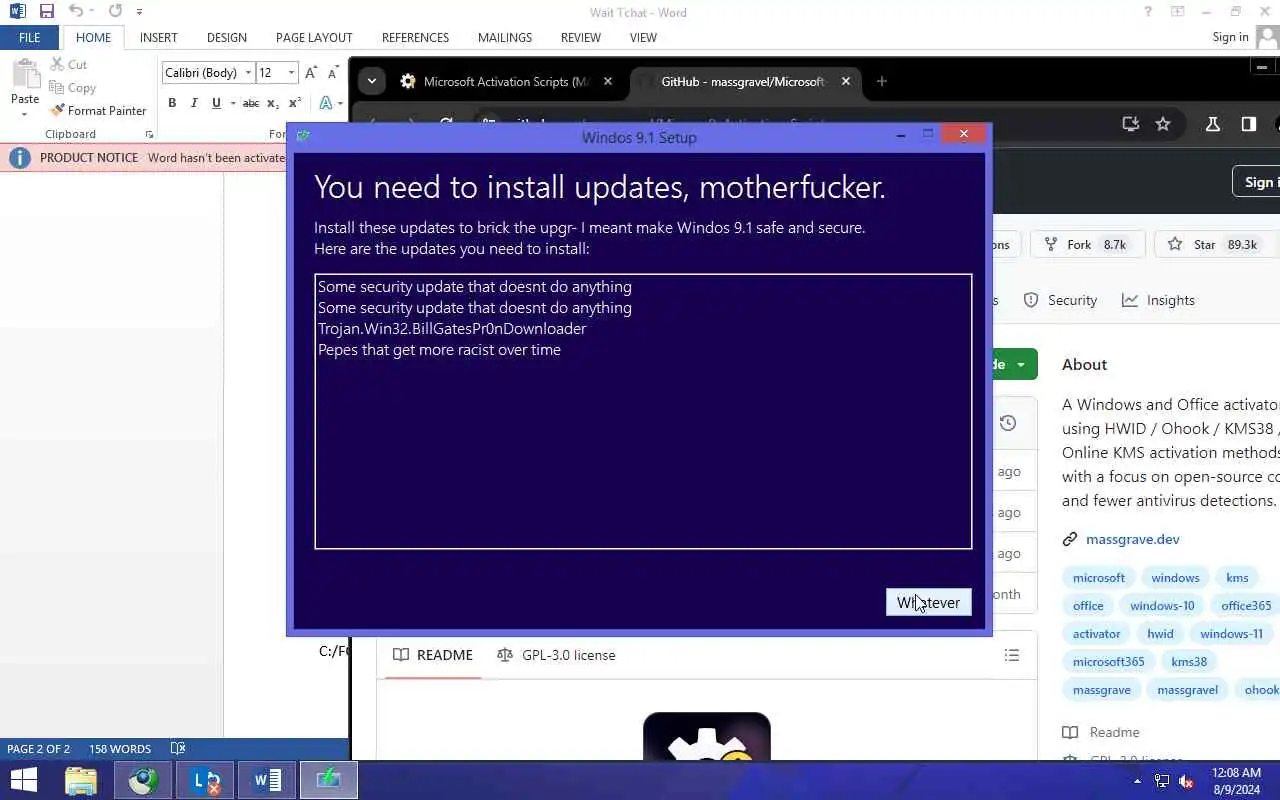The height and width of the screenshot is (800, 1280).
Task: Open the Insights tab on GitHub
Action: pos(1158,300)
